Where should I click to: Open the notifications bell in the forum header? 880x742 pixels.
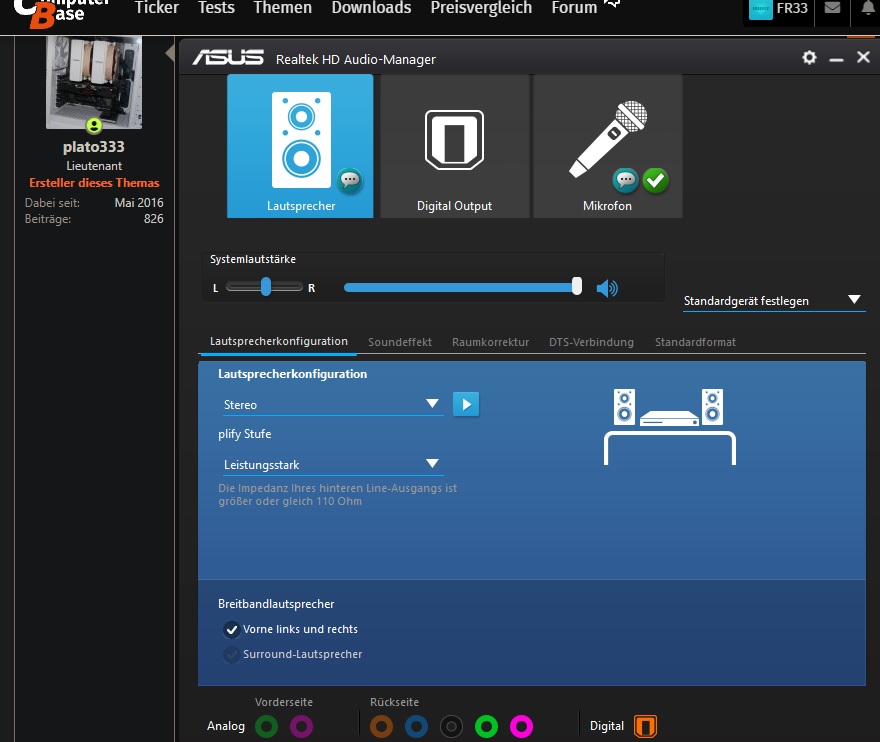click(x=868, y=8)
